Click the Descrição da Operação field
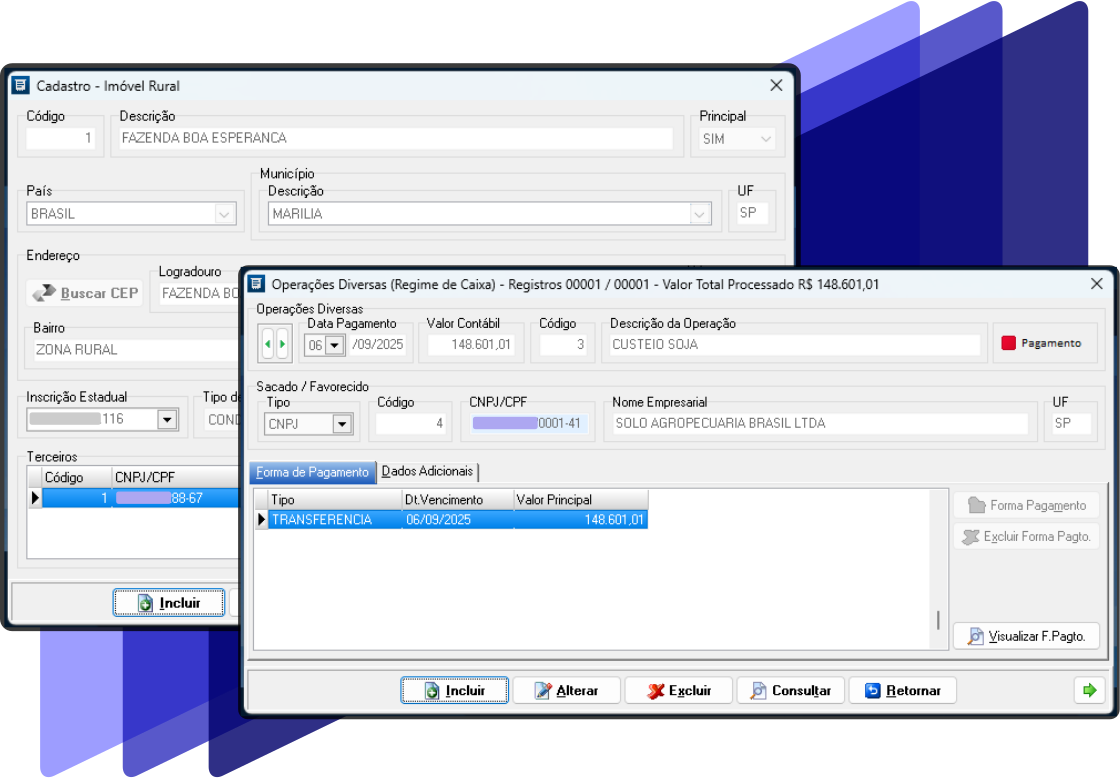This screenshot has height=779, width=1120. click(x=794, y=344)
